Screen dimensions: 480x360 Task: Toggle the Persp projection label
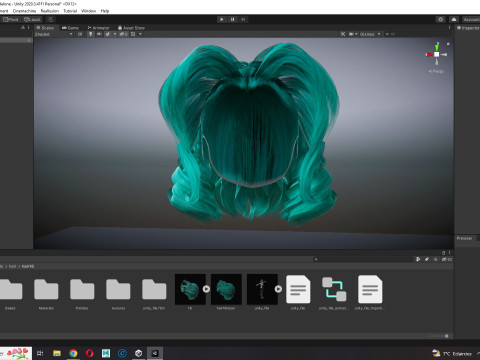coord(436,71)
